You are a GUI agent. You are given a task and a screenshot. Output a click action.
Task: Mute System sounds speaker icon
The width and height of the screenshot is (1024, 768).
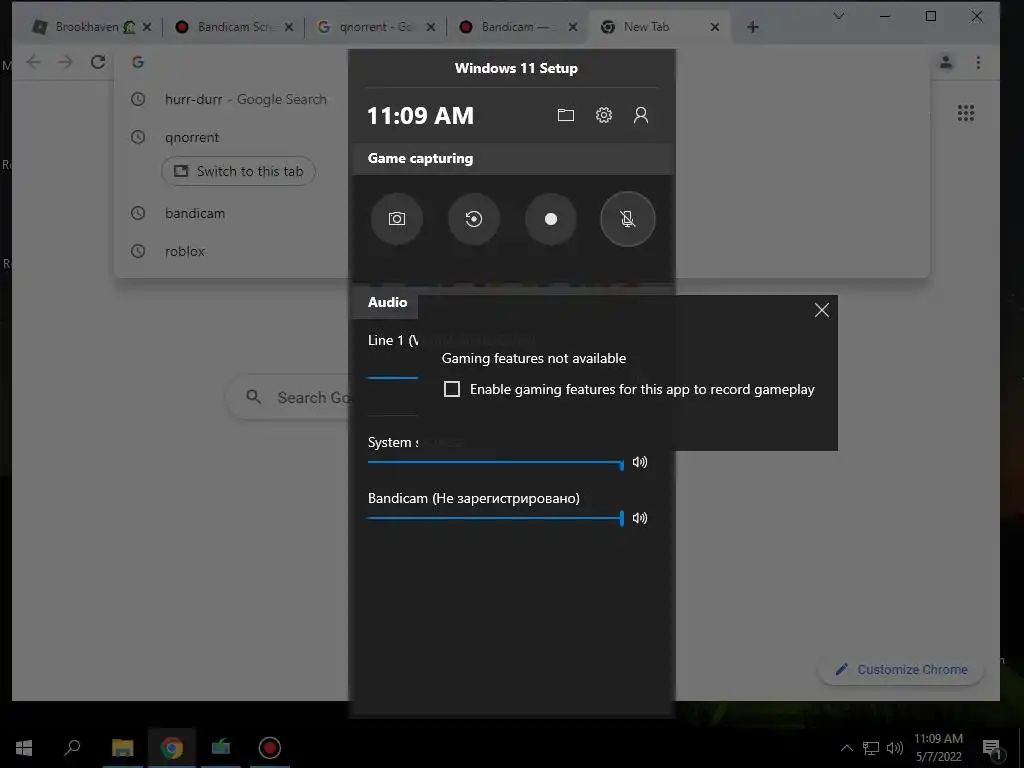[640, 462]
